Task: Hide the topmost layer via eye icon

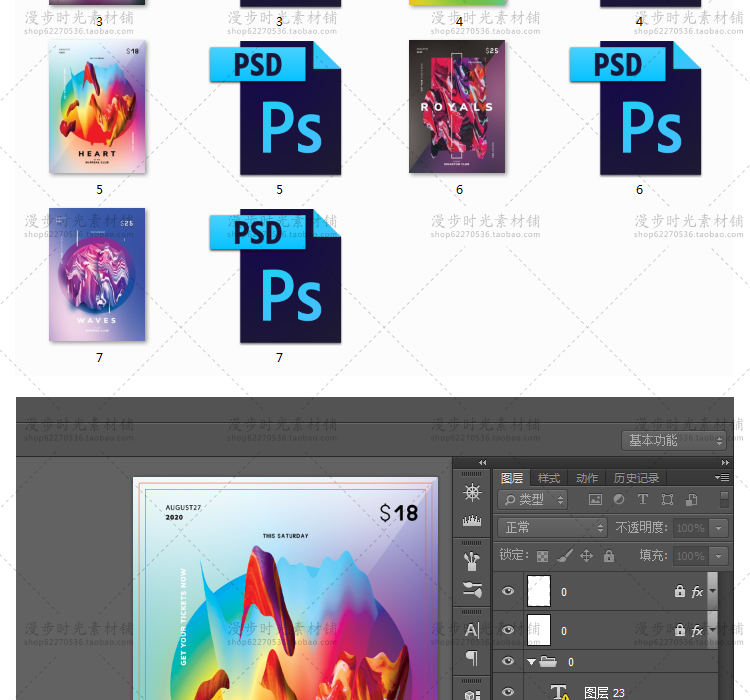Action: point(508,591)
